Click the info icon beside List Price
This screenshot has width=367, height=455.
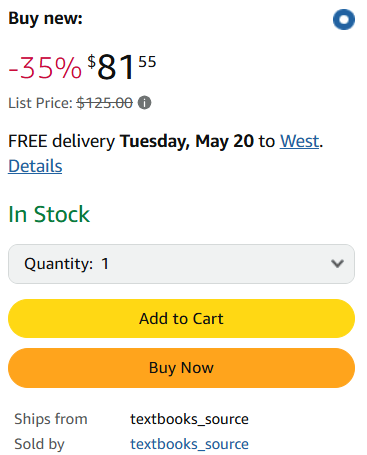[145, 103]
